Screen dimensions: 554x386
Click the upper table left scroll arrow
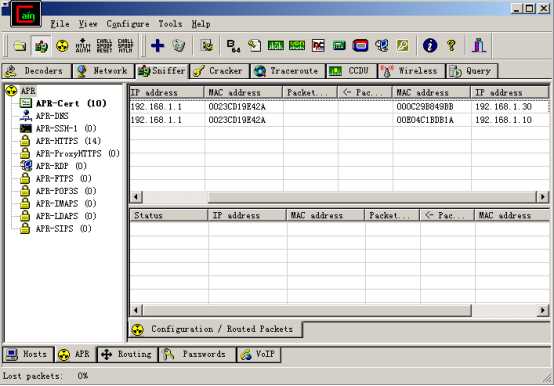coord(136,197)
